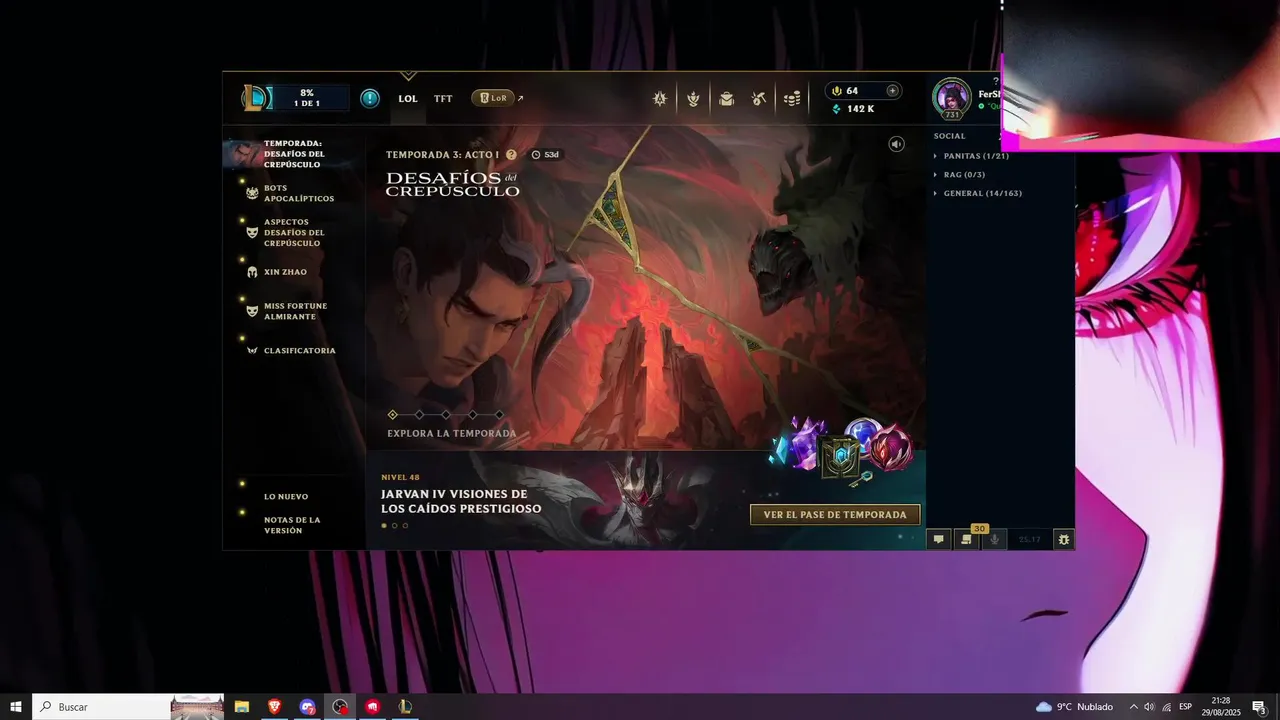Expand the RAG (0/3) friends group
Screen dimensions: 1280x720
964,175
